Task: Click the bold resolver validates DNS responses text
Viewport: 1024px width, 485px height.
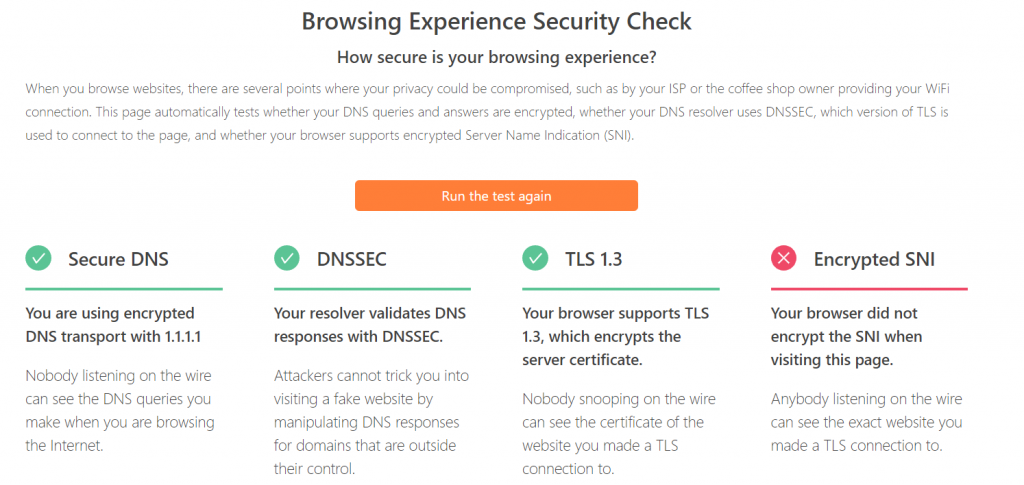Action: point(370,325)
